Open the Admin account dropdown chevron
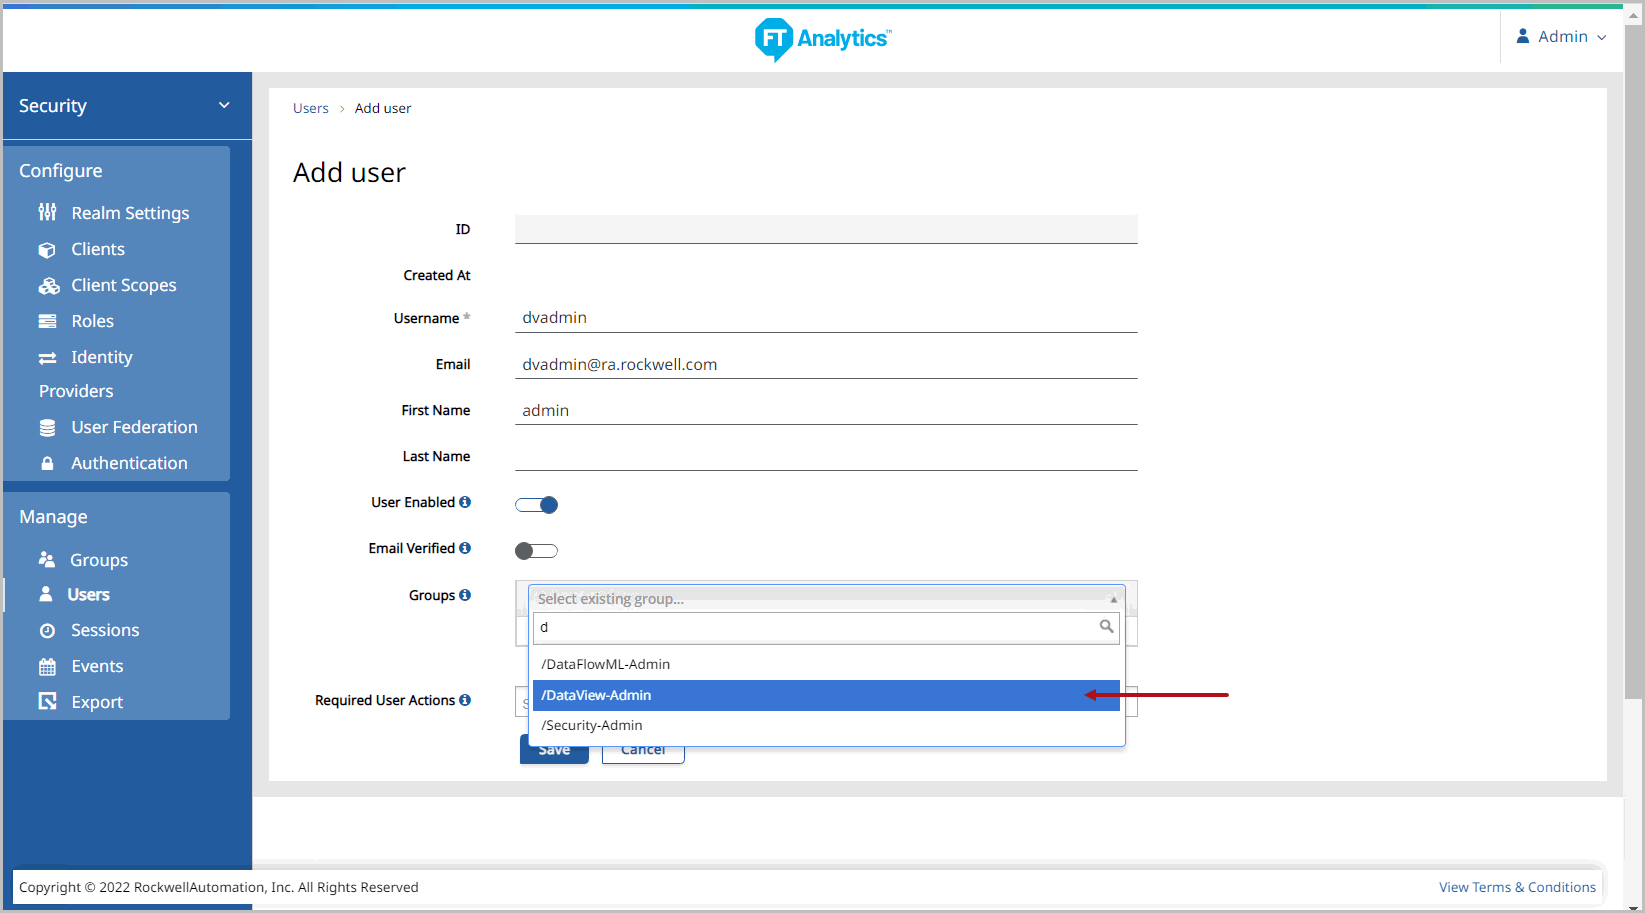 click(1602, 37)
